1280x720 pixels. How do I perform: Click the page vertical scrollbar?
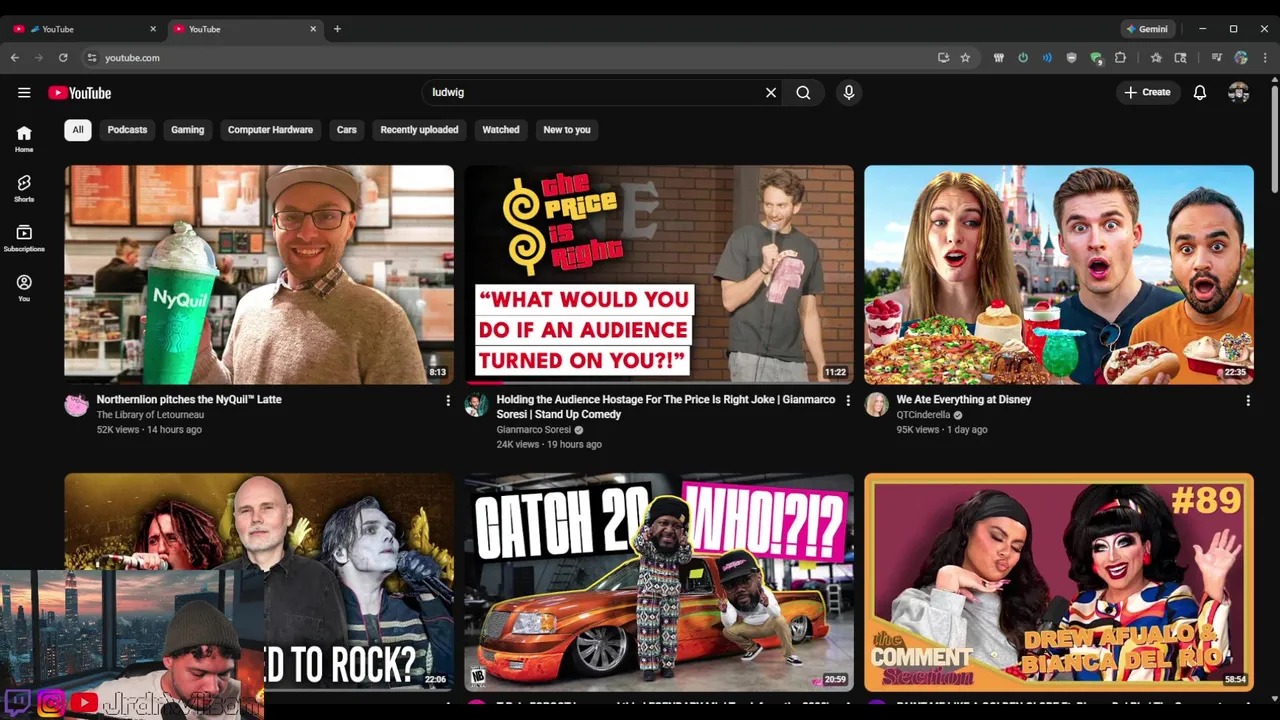pyautogui.click(x=1274, y=139)
